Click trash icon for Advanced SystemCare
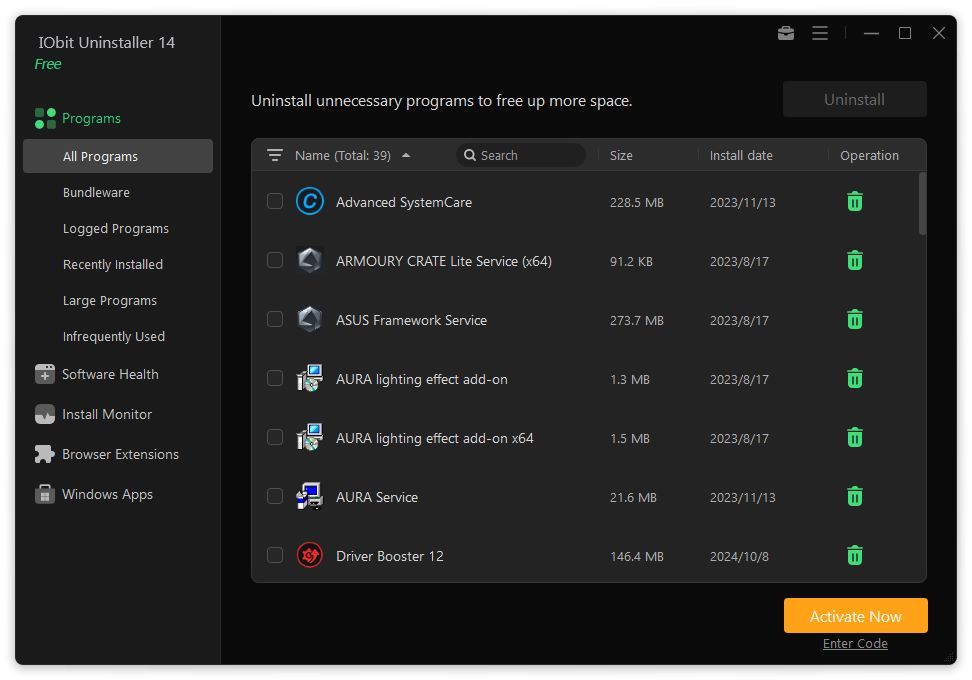The image size is (972, 680). pos(854,202)
